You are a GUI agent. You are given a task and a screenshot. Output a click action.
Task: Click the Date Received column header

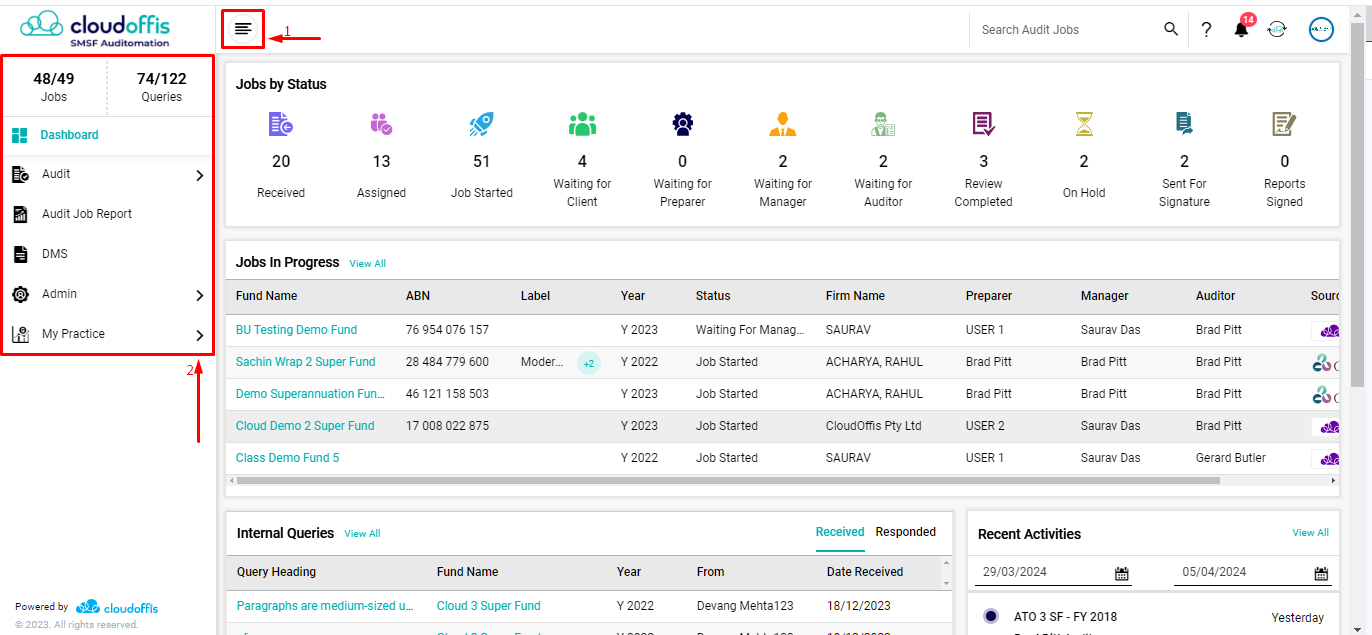(865, 572)
